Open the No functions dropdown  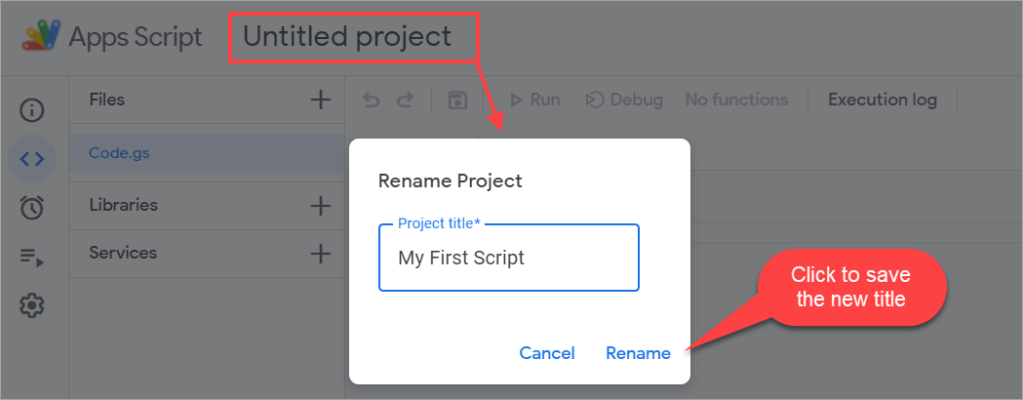pos(736,100)
